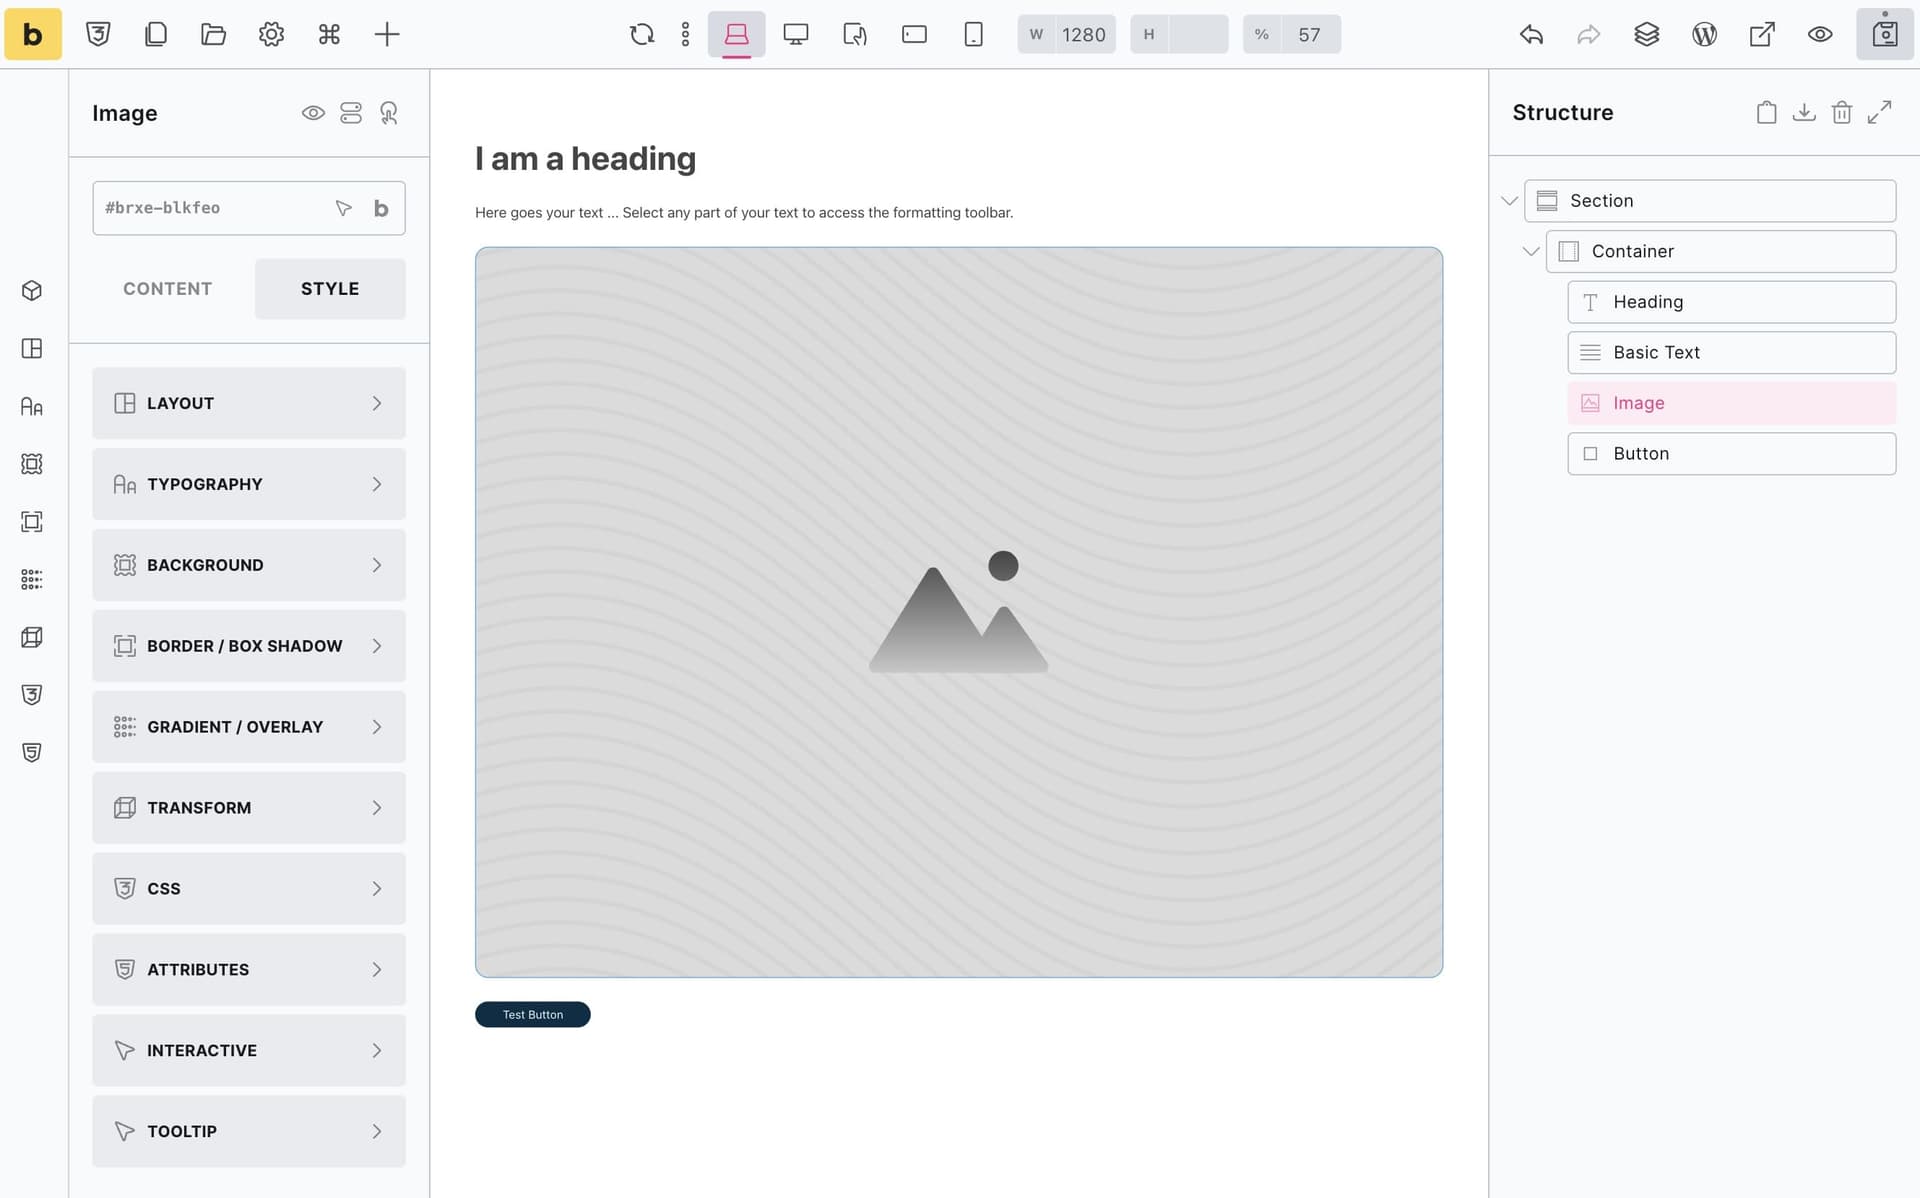This screenshot has height=1198, width=1920.
Task: Open the Settings gear icon
Action: [x=271, y=34]
